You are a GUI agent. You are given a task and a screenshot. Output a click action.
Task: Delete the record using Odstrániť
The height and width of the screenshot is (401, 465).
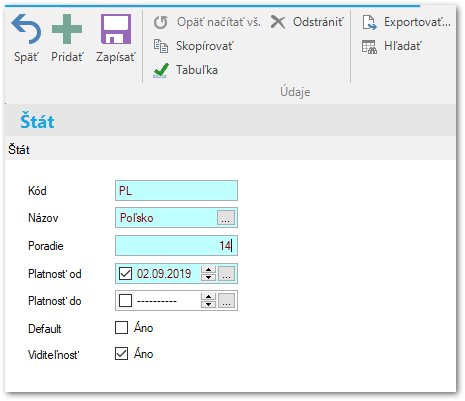[307, 22]
